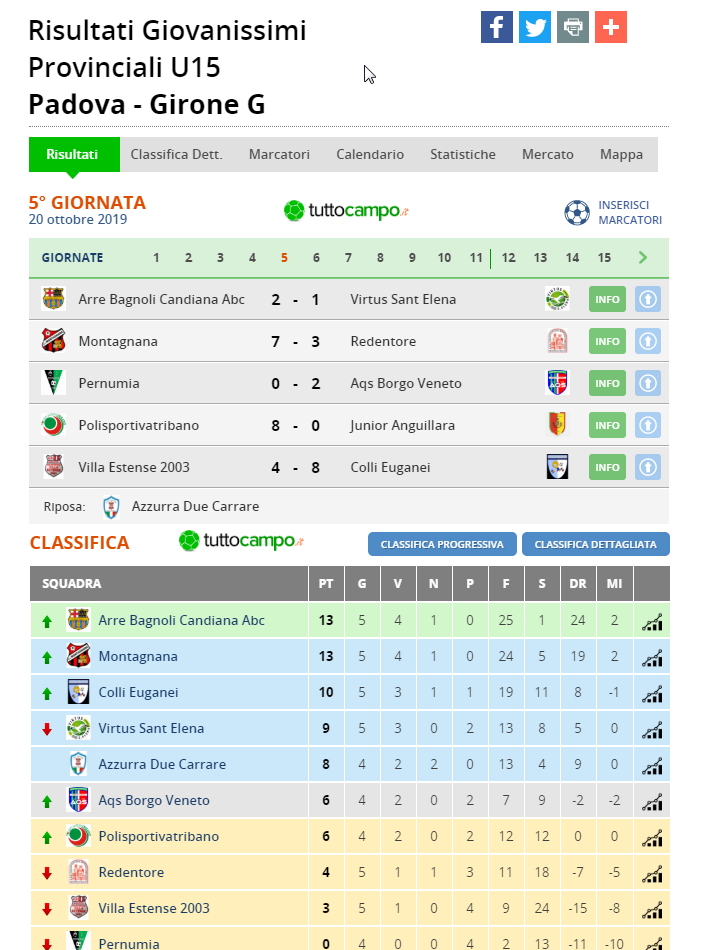Share page on Facebook icon
The height and width of the screenshot is (950, 718).
[x=497, y=27]
